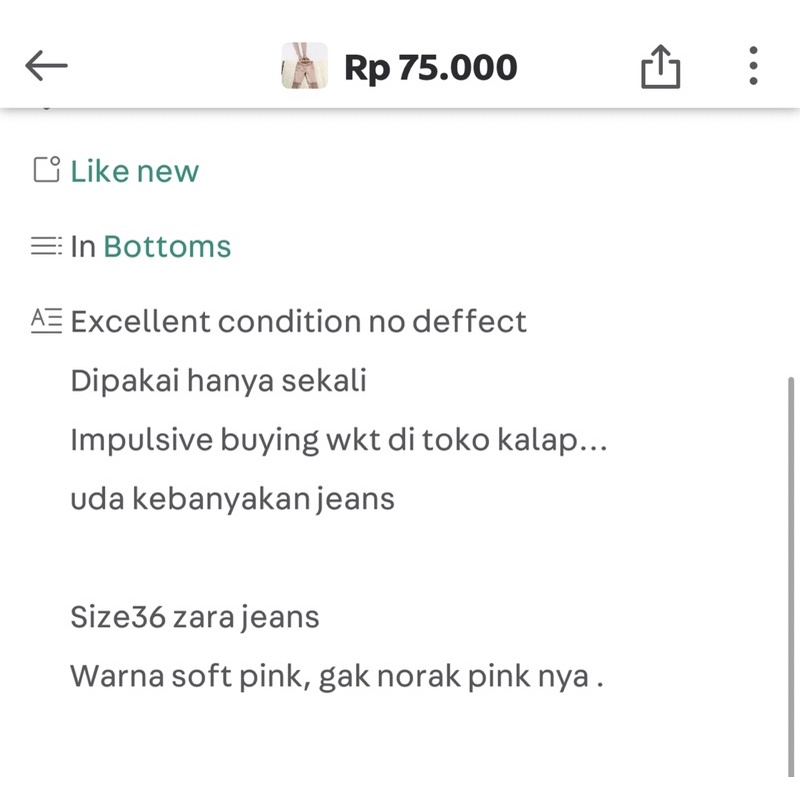Tap Size36 zara jeans in the description

coord(194,617)
